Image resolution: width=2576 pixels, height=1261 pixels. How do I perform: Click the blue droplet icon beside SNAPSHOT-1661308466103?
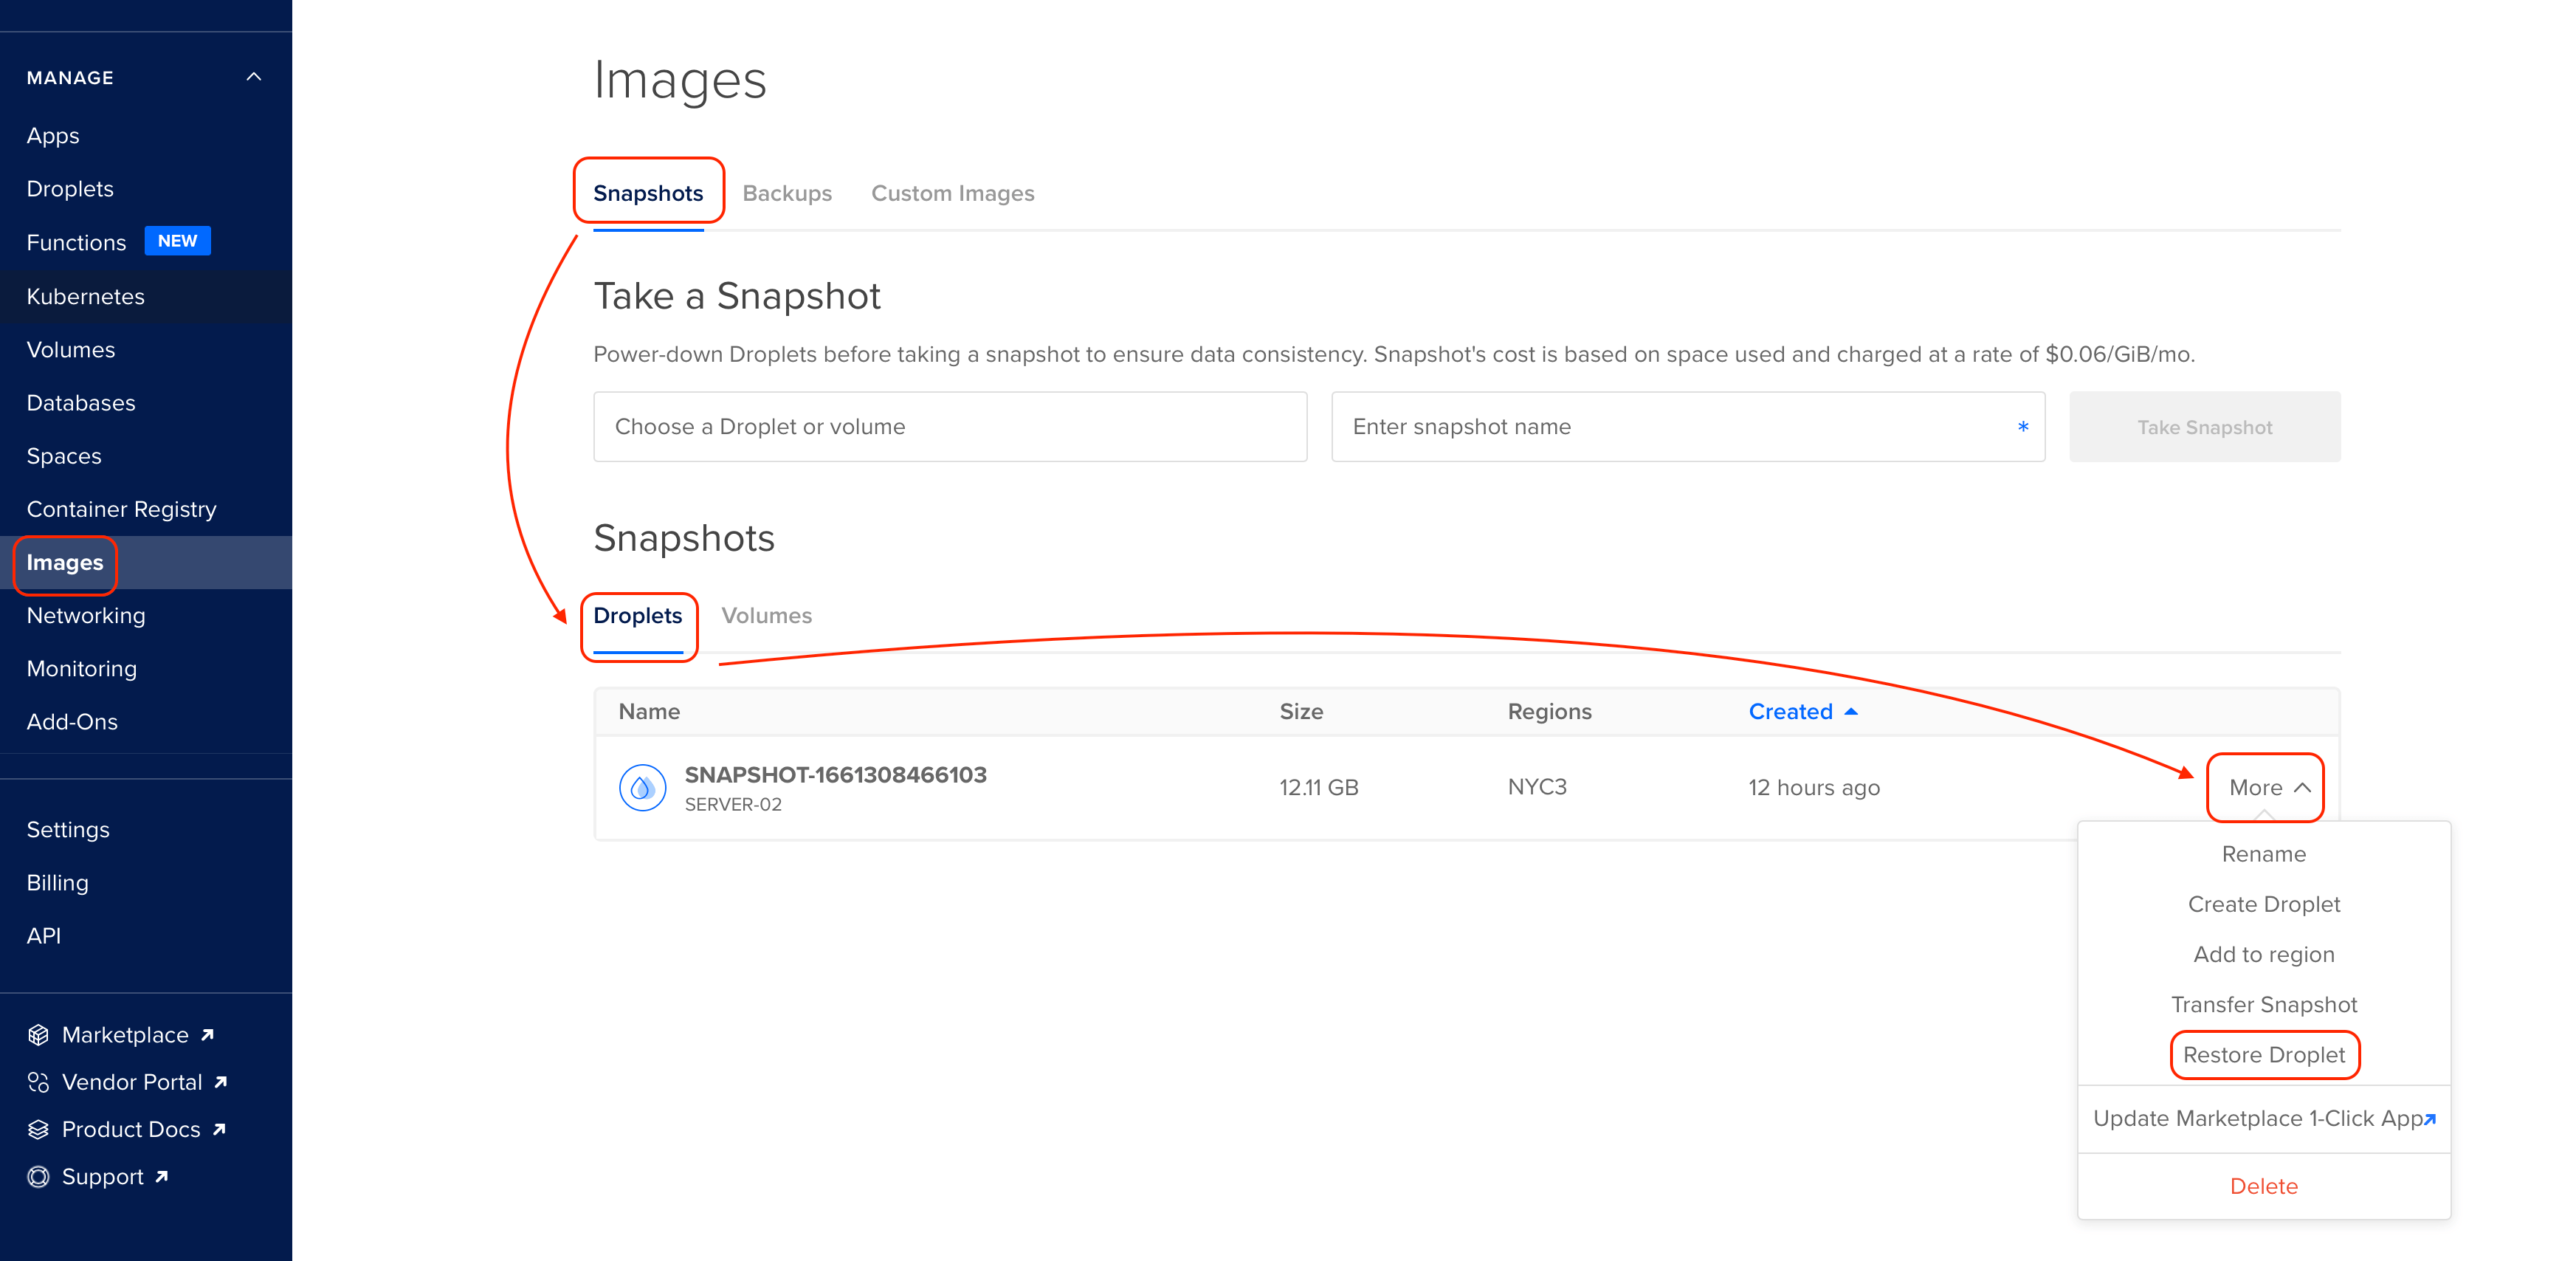pyautogui.click(x=643, y=787)
